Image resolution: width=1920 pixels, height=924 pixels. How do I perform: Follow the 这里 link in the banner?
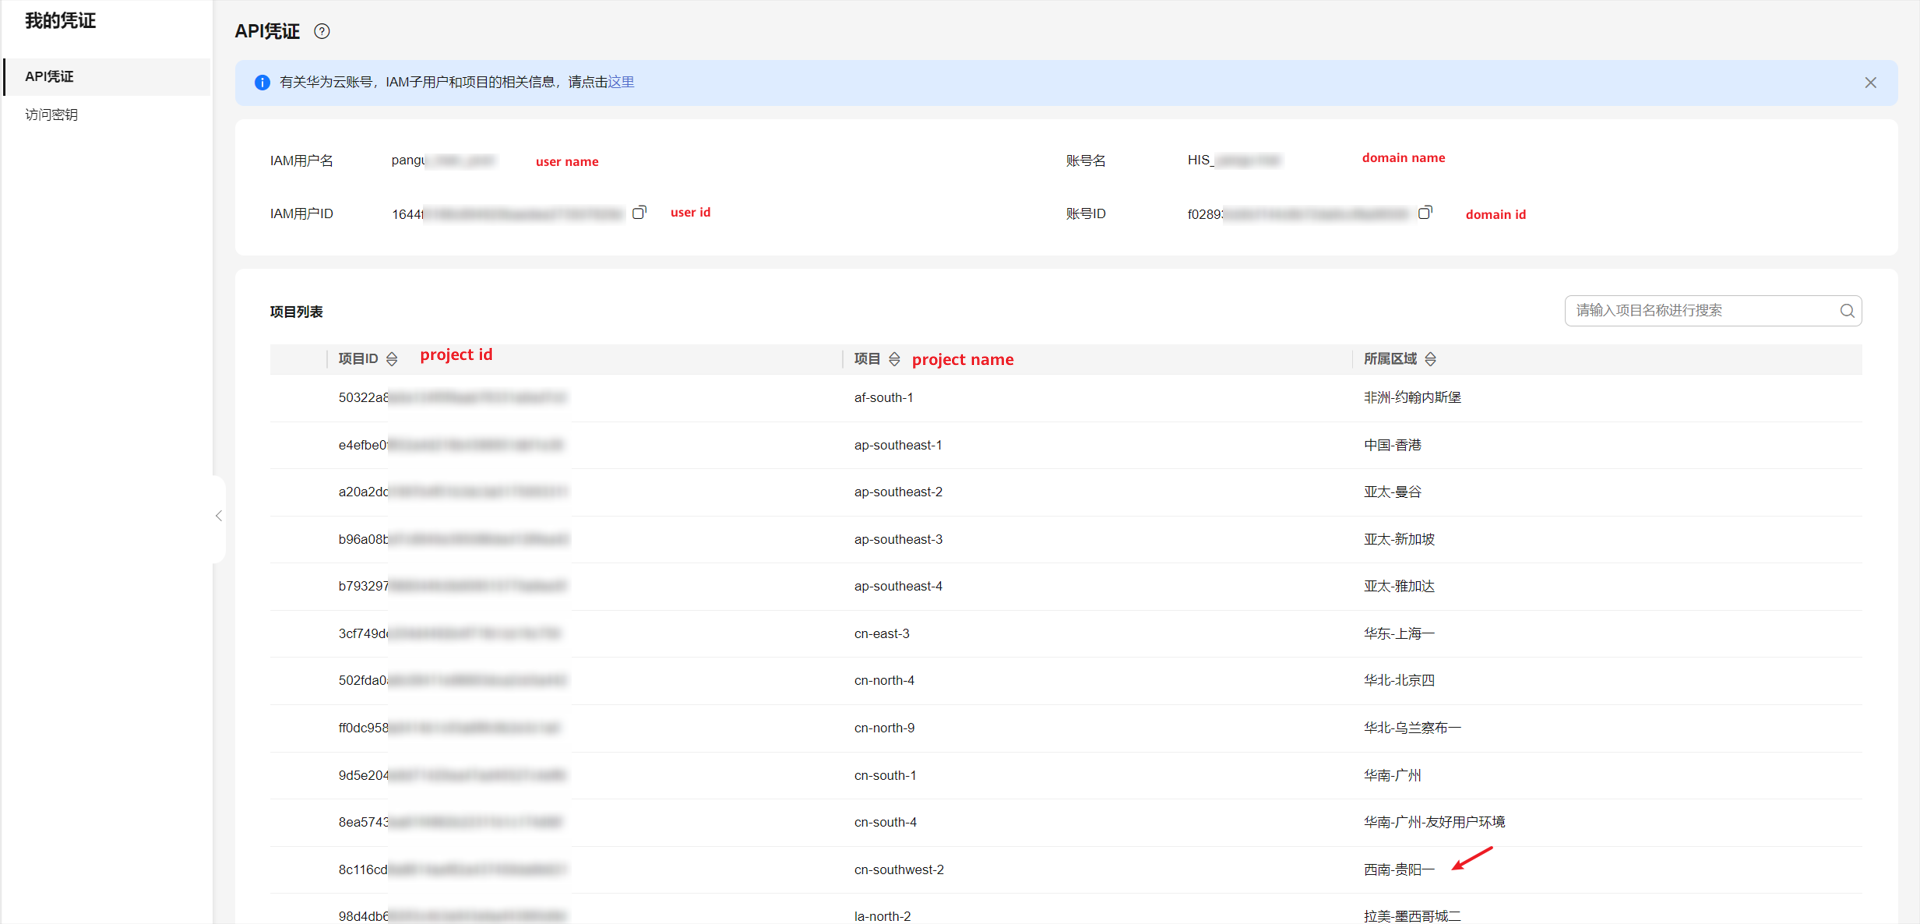[x=621, y=82]
